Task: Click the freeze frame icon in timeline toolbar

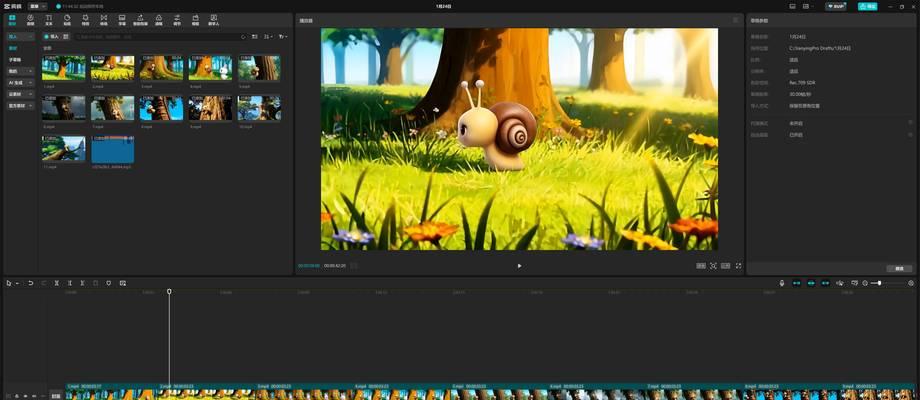Action: [123, 283]
